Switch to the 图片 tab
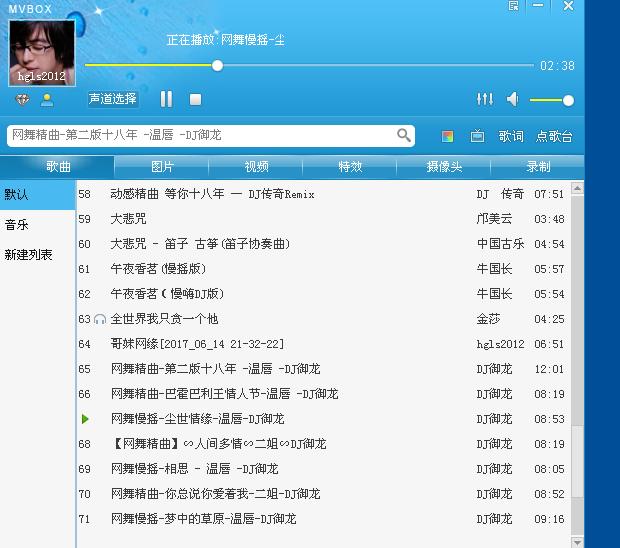Screen dimensions: 620x548 pos(162,166)
